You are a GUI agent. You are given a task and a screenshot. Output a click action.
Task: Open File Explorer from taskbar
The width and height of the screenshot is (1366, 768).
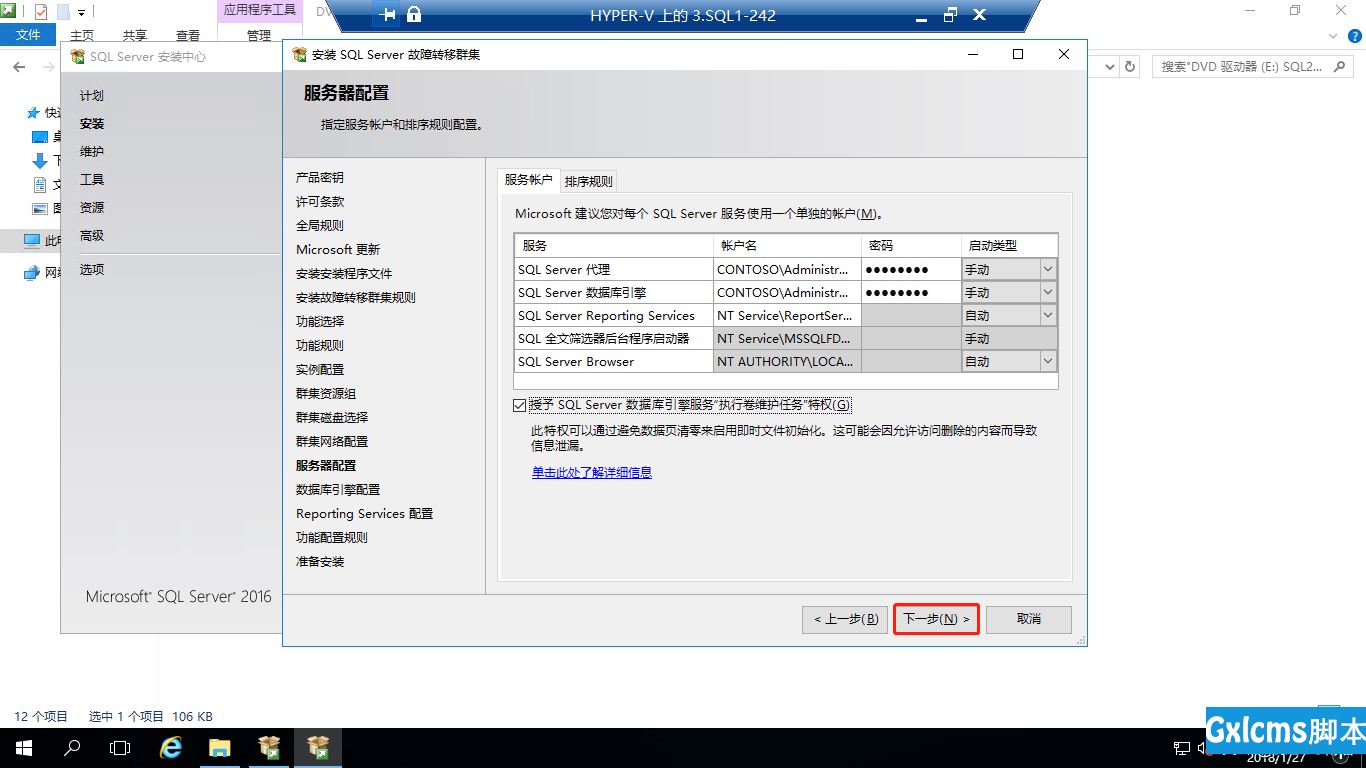coord(220,748)
